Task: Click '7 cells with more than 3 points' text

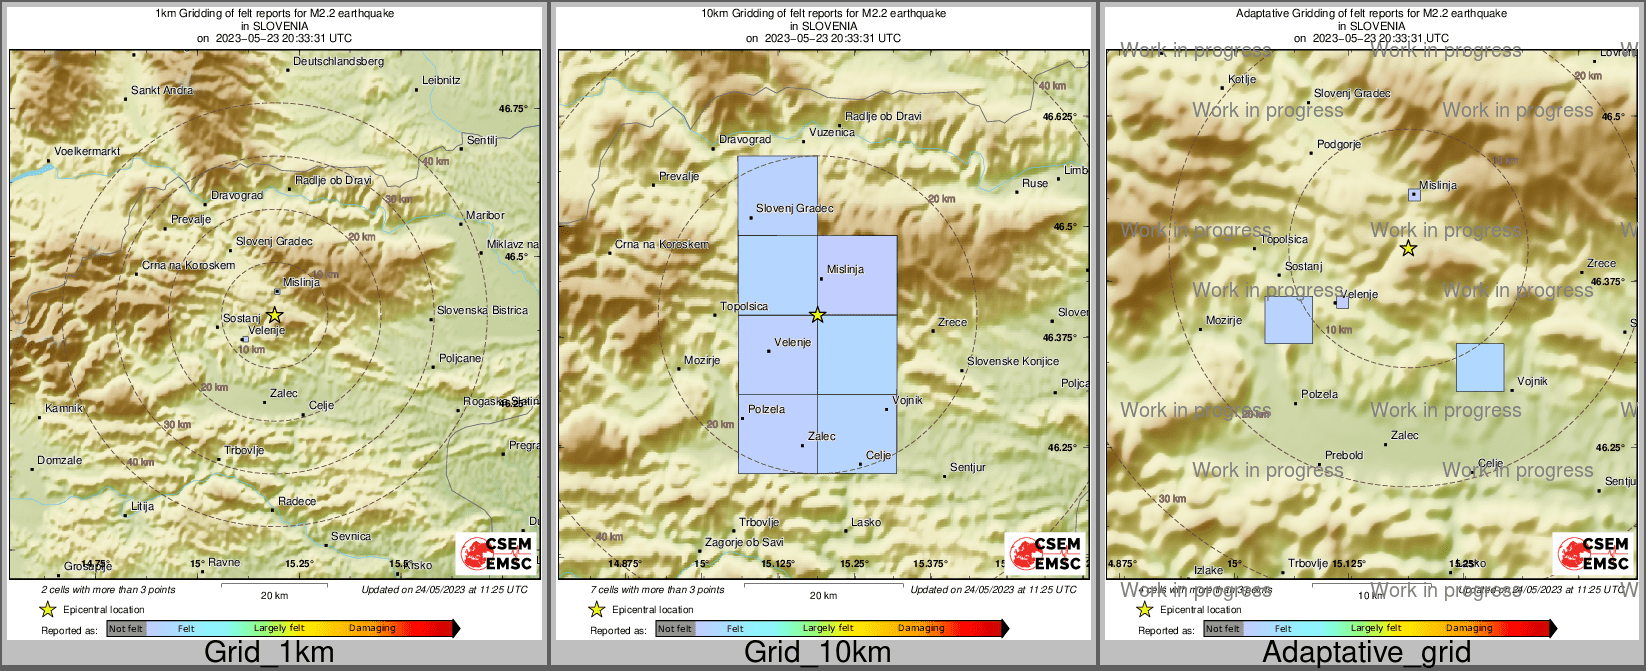Action: [x=657, y=590]
